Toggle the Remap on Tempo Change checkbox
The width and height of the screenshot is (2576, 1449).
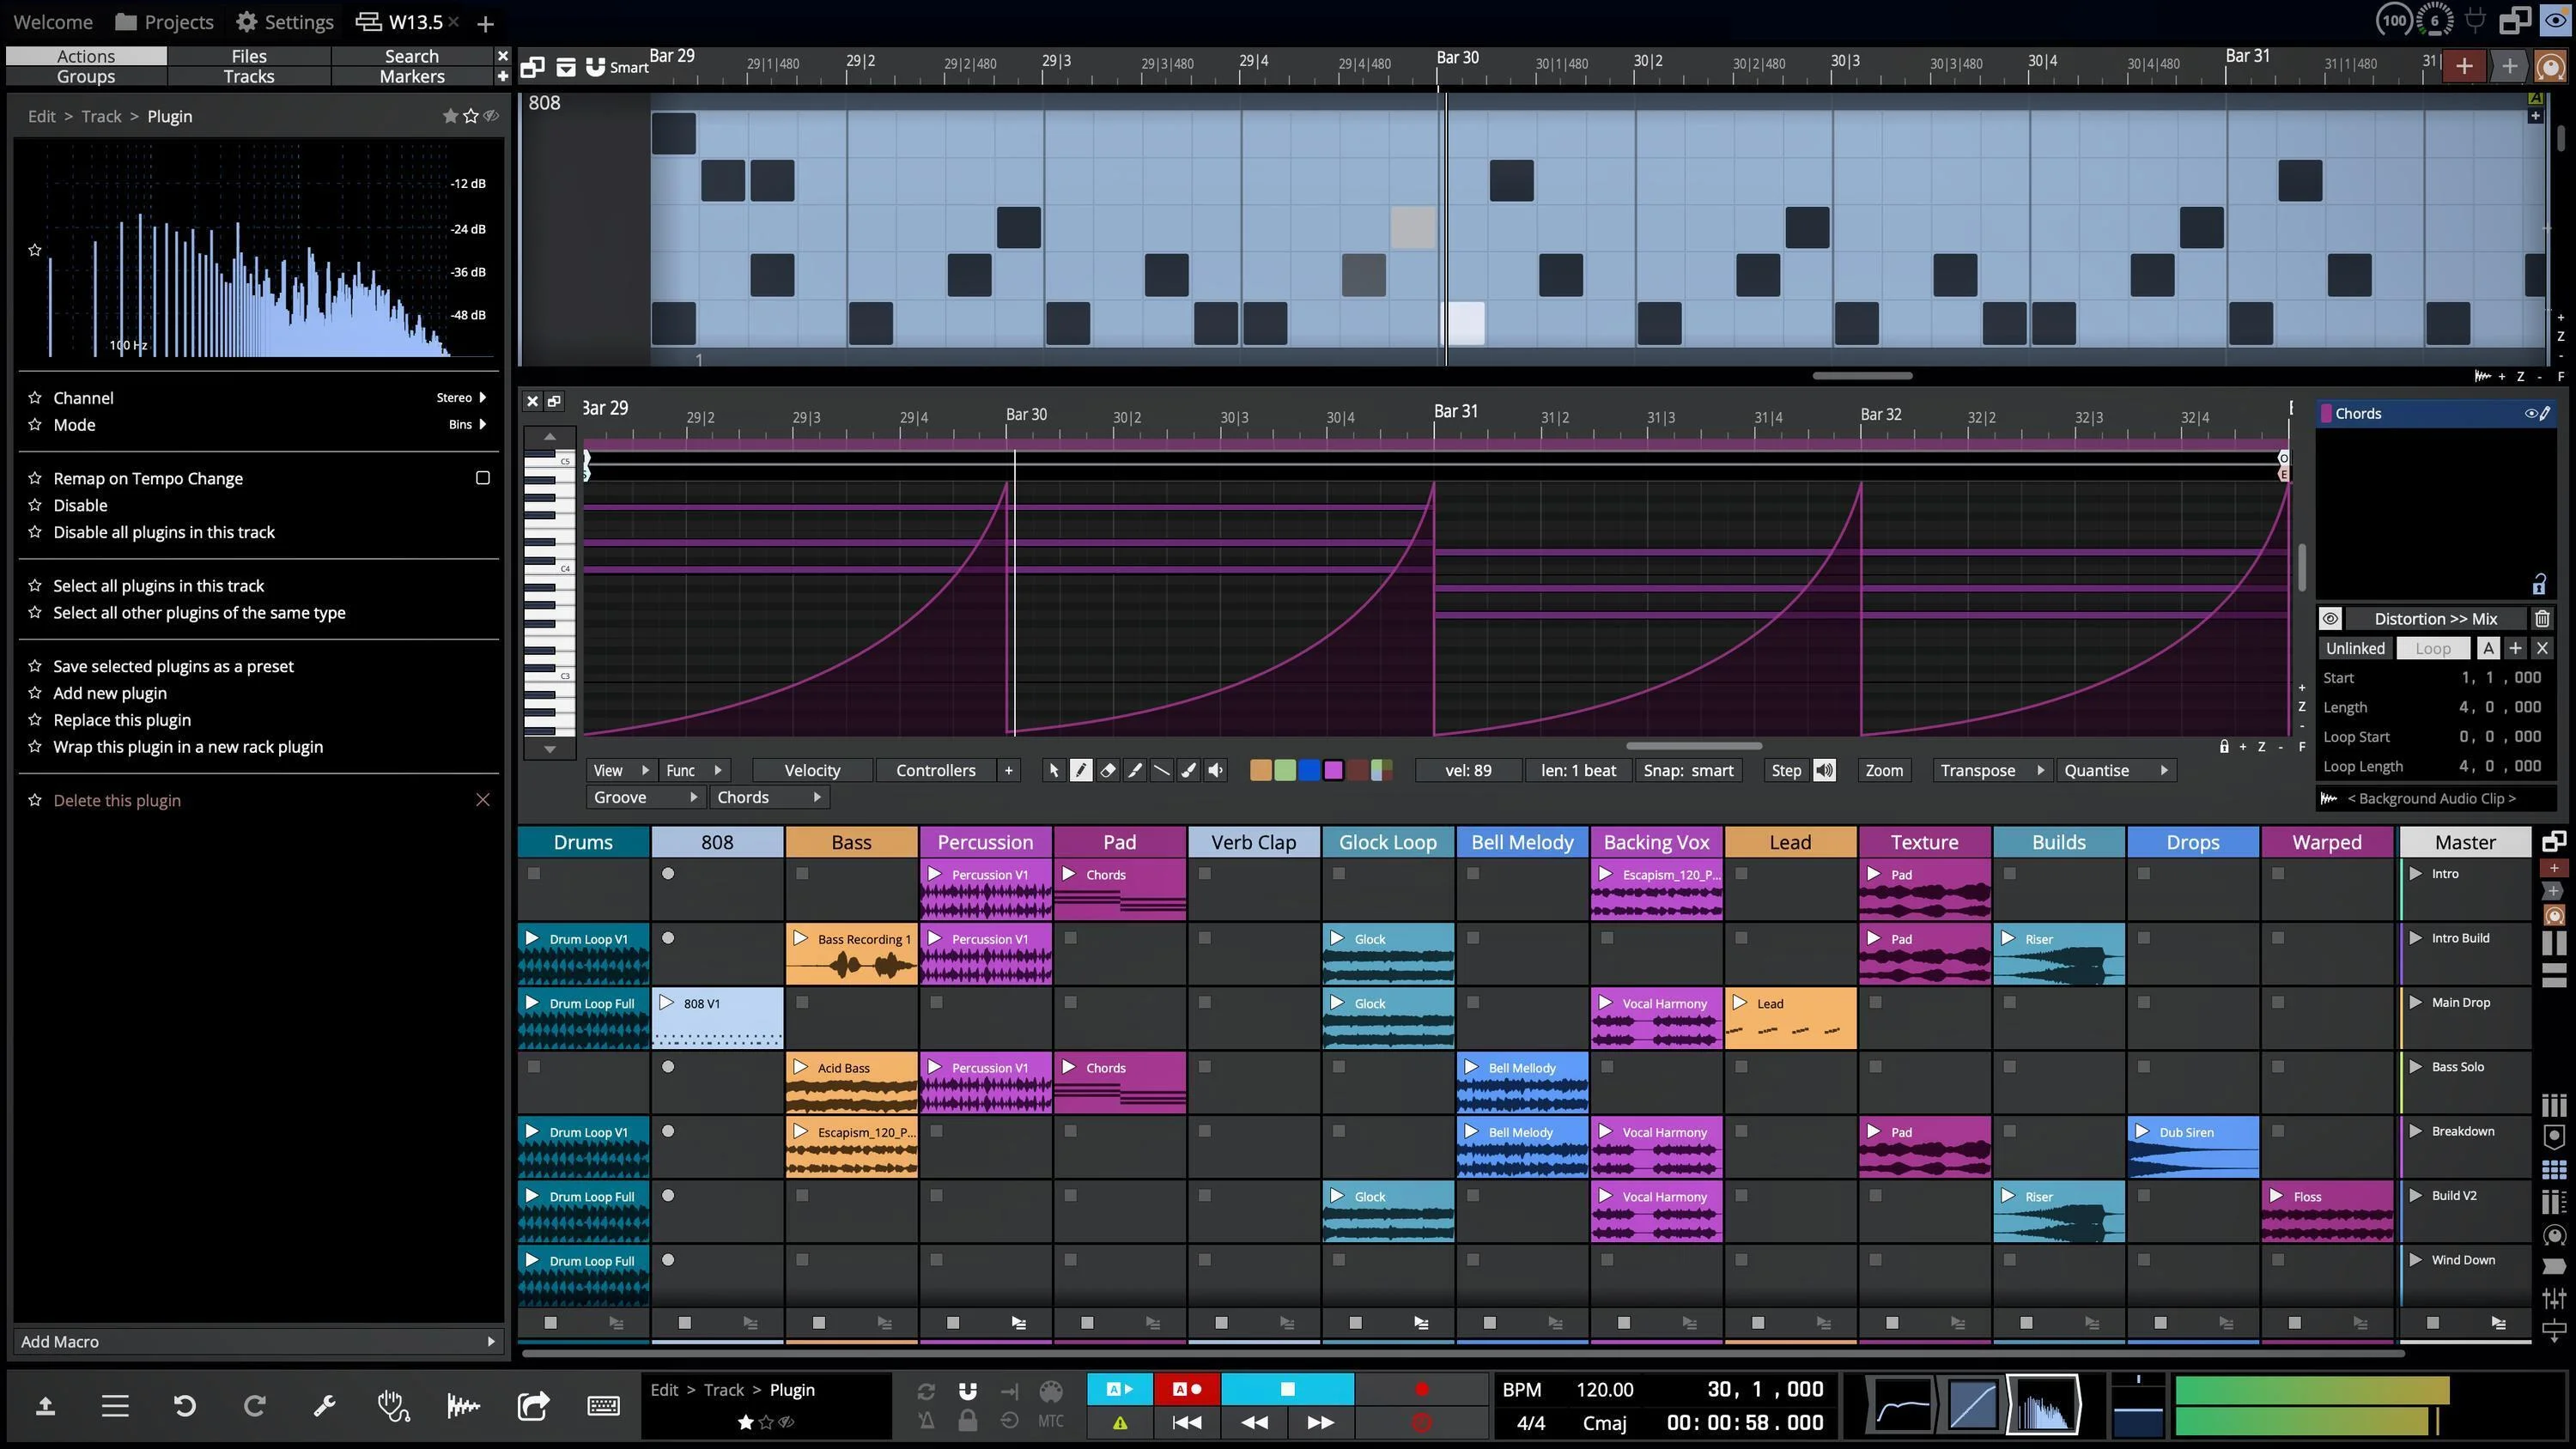coord(483,478)
